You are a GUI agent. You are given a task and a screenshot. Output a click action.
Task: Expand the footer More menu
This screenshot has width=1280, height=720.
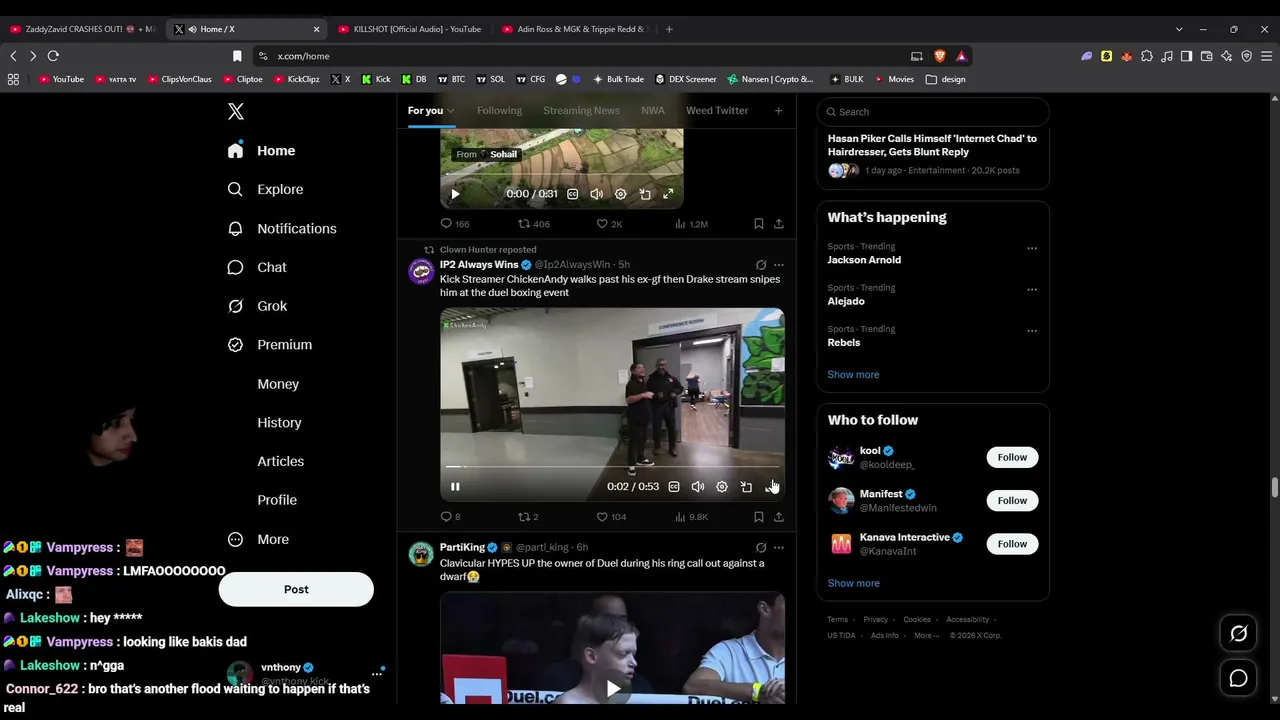pyautogui.click(x=926, y=636)
